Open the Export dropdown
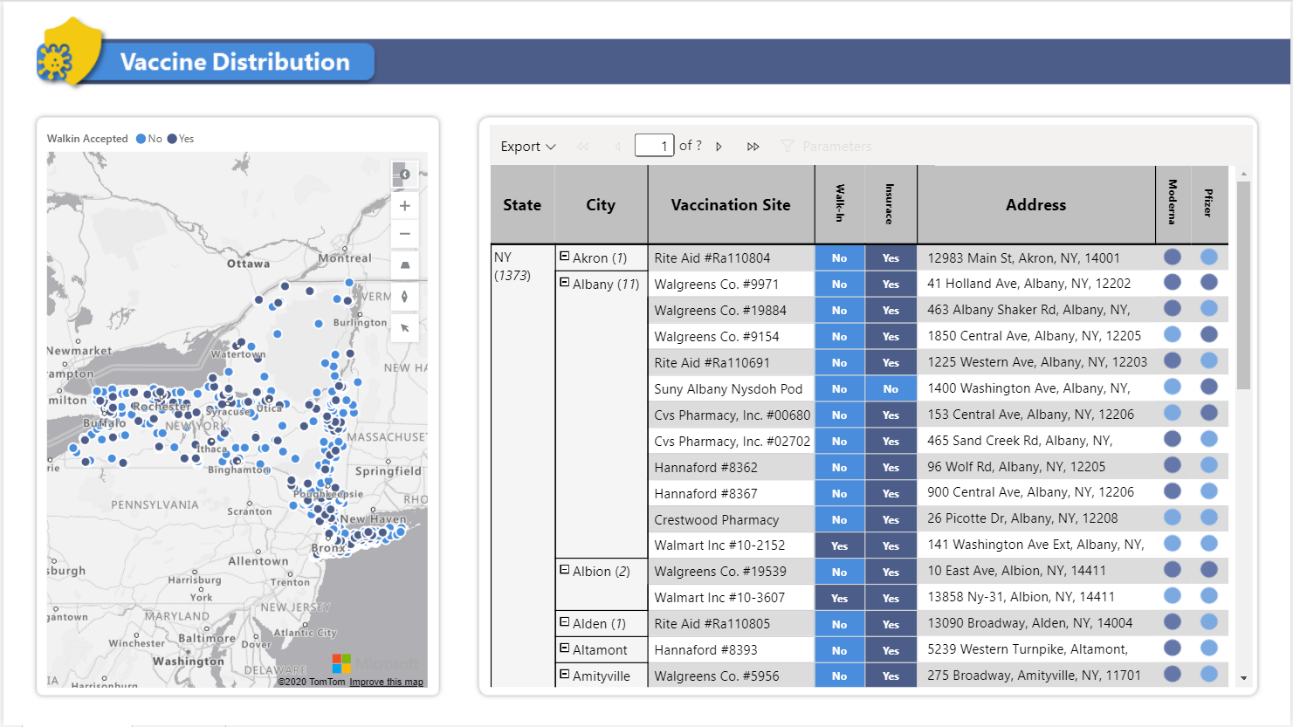Viewport: 1293px width, 727px height. tap(528, 146)
